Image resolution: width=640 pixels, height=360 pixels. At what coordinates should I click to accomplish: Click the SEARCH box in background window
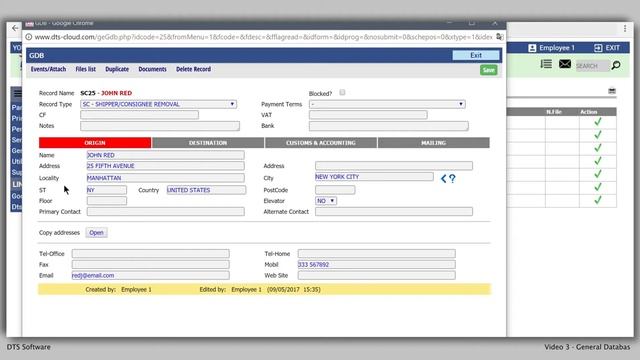(593, 66)
